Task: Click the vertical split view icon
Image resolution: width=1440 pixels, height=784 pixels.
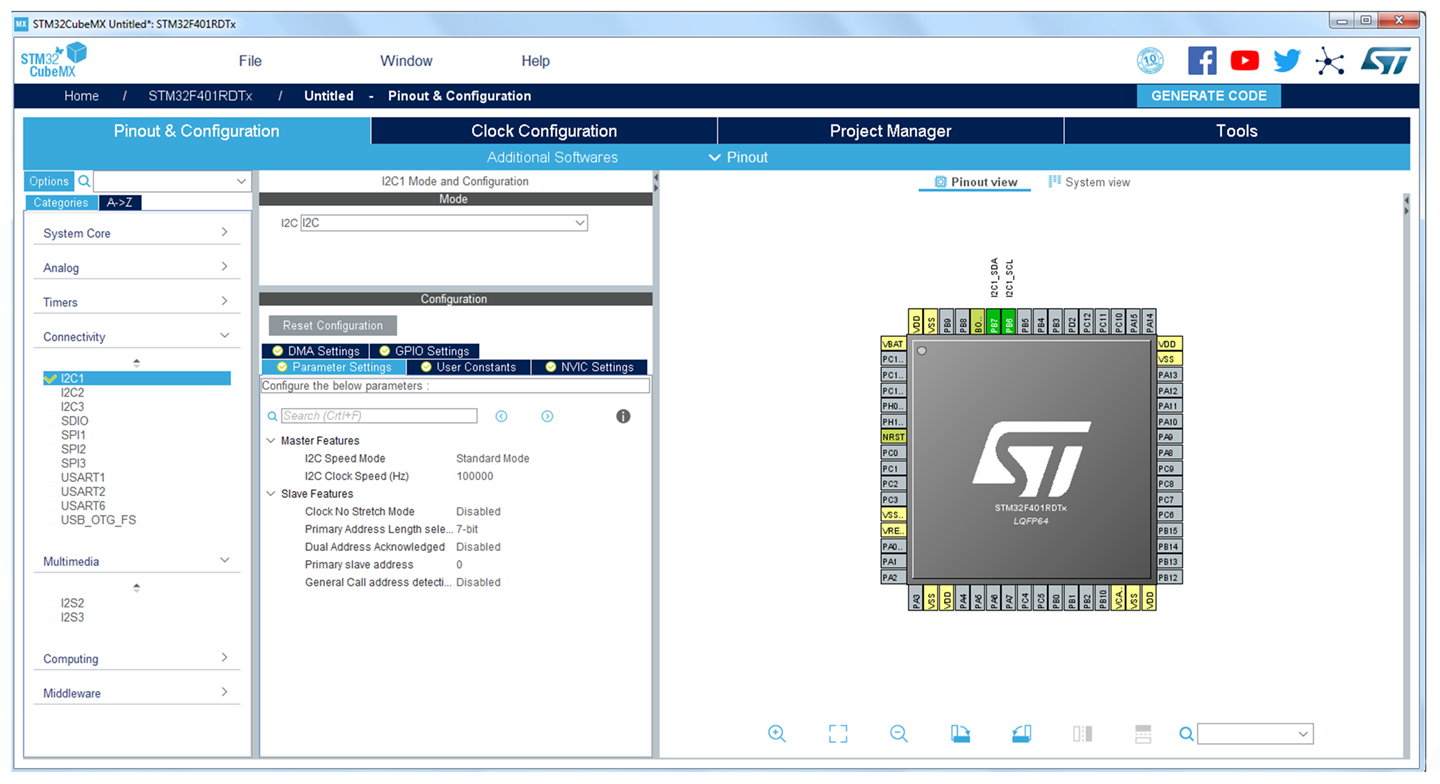Action: (x=1082, y=733)
